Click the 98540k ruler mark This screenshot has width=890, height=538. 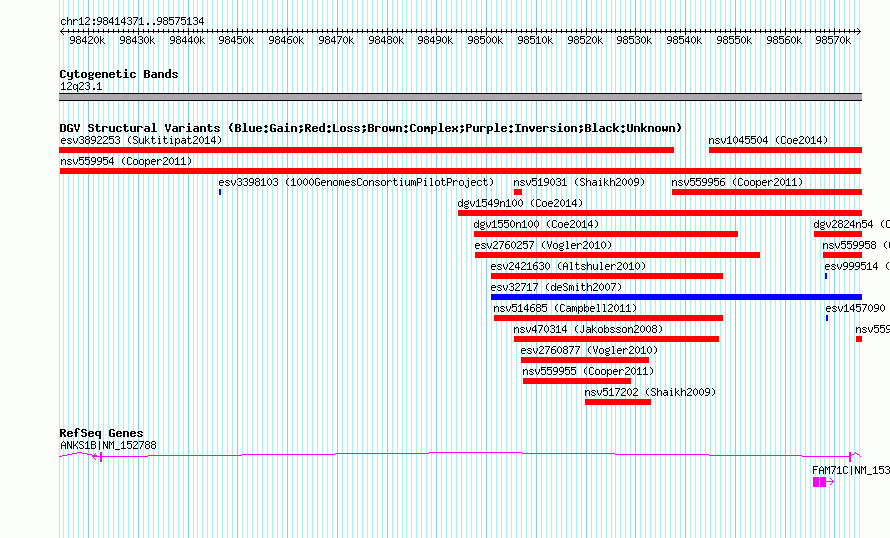tap(684, 40)
